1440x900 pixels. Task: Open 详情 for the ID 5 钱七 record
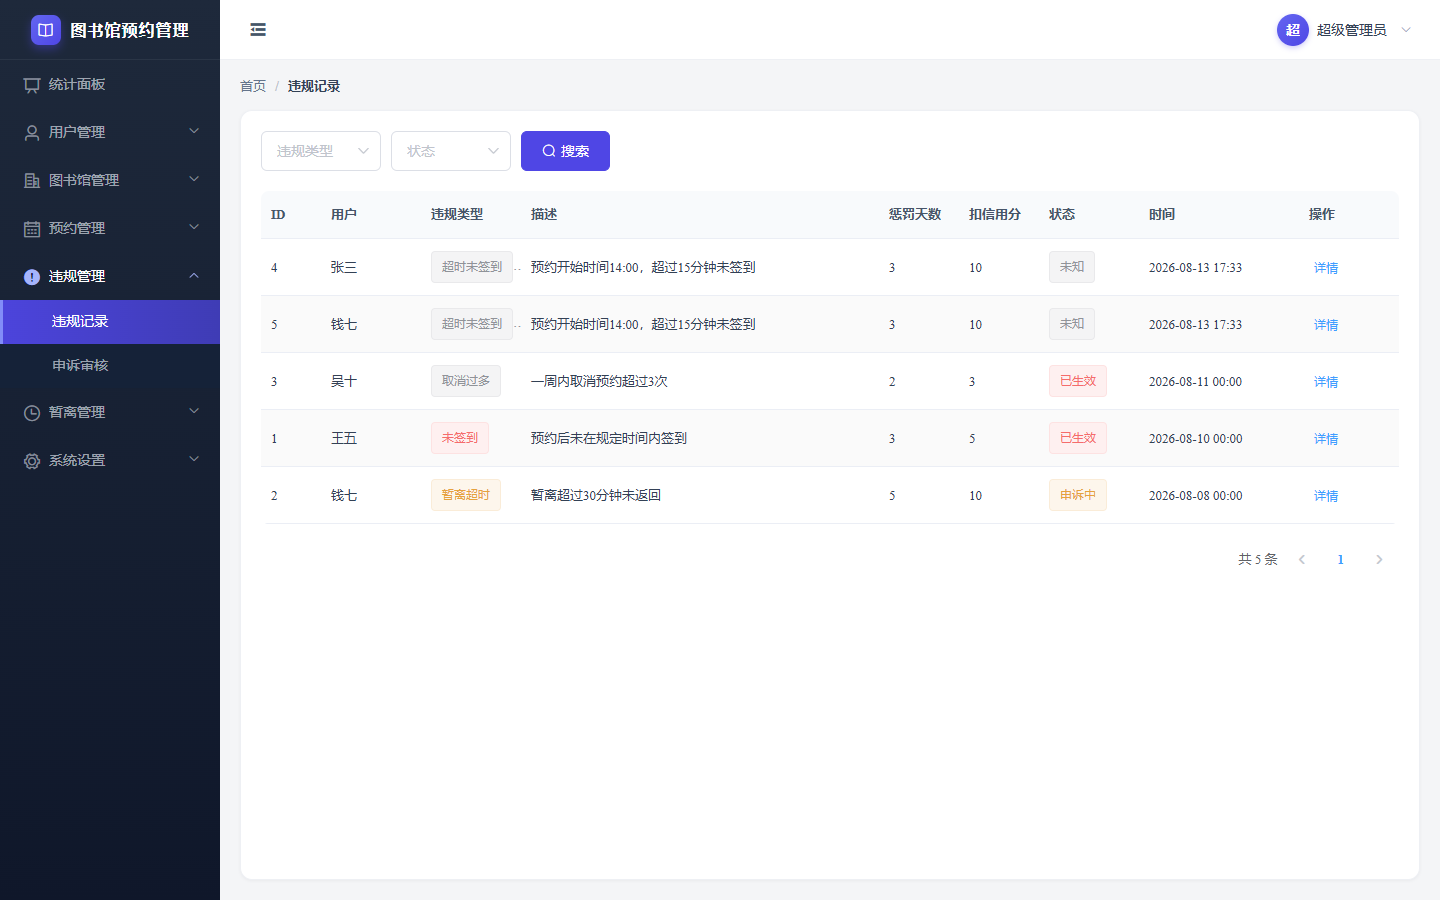(x=1326, y=325)
